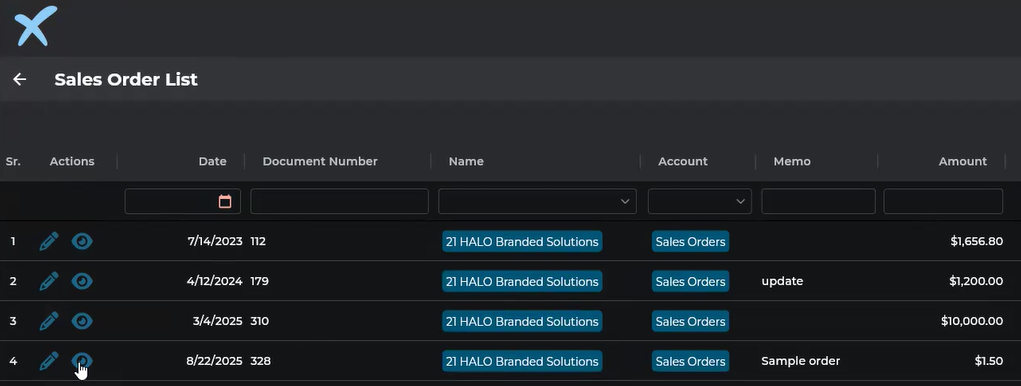Edit sales order 179 with pencil icon
Viewport: 1021px width, 386px height.
[x=49, y=281]
